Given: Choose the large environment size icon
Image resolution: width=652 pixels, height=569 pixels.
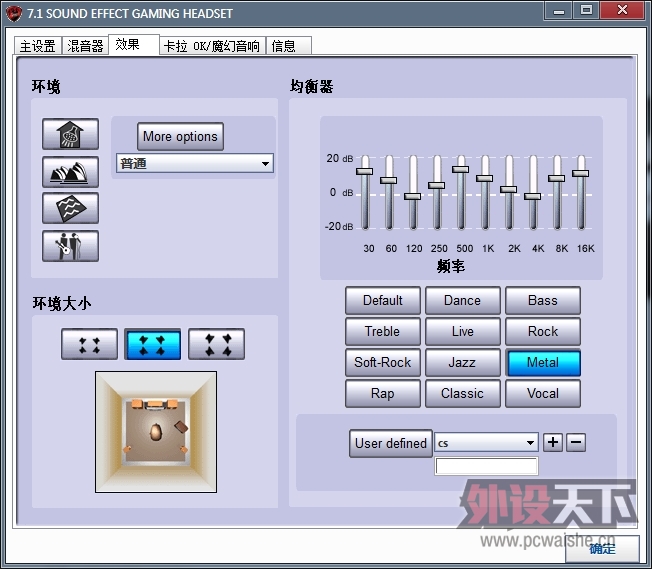Looking at the screenshot, I should pyautogui.click(x=216, y=344).
